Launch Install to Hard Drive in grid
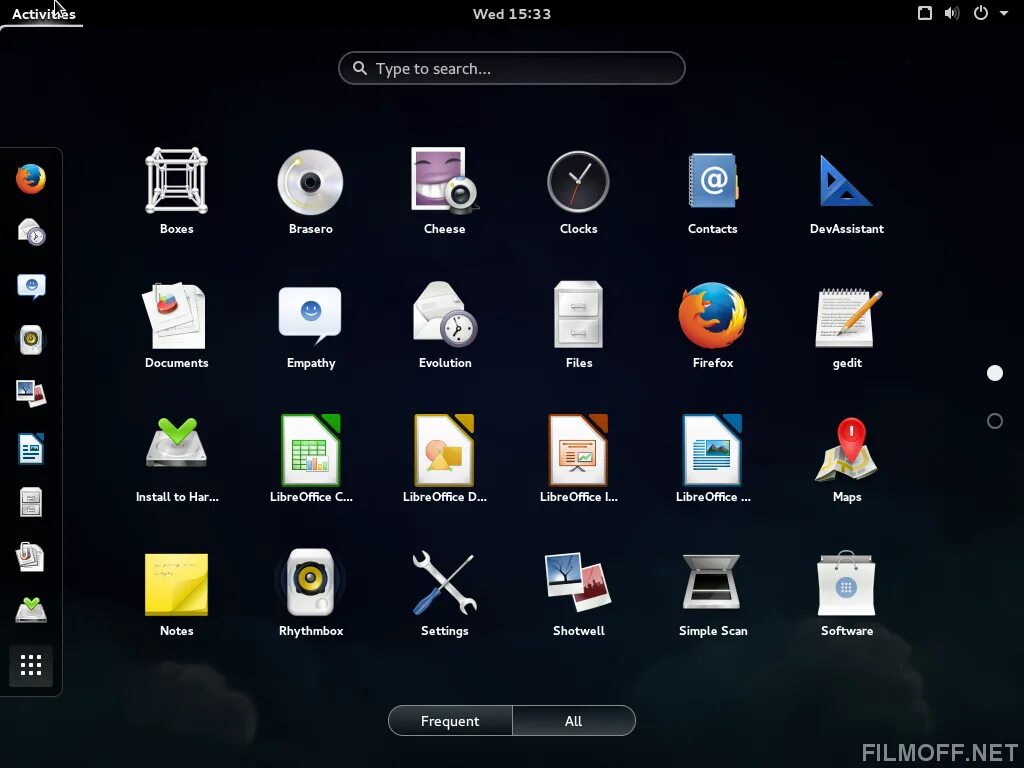Viewport: 1024px width, 768px height. tap(176, 459)
